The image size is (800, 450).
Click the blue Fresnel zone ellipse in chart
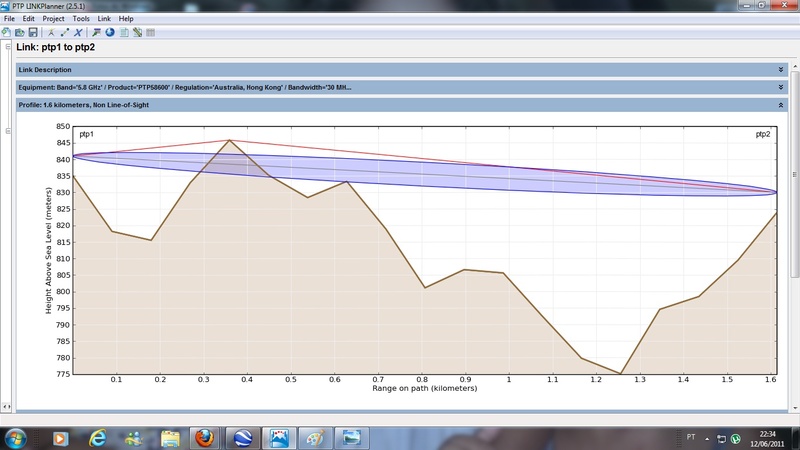pos(424,174)
